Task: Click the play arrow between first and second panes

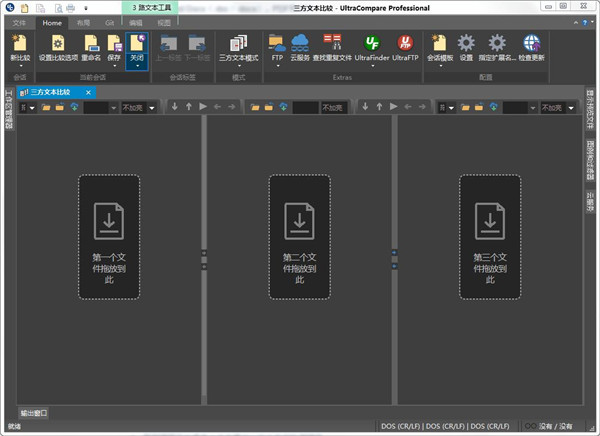Action: point(203,106)
